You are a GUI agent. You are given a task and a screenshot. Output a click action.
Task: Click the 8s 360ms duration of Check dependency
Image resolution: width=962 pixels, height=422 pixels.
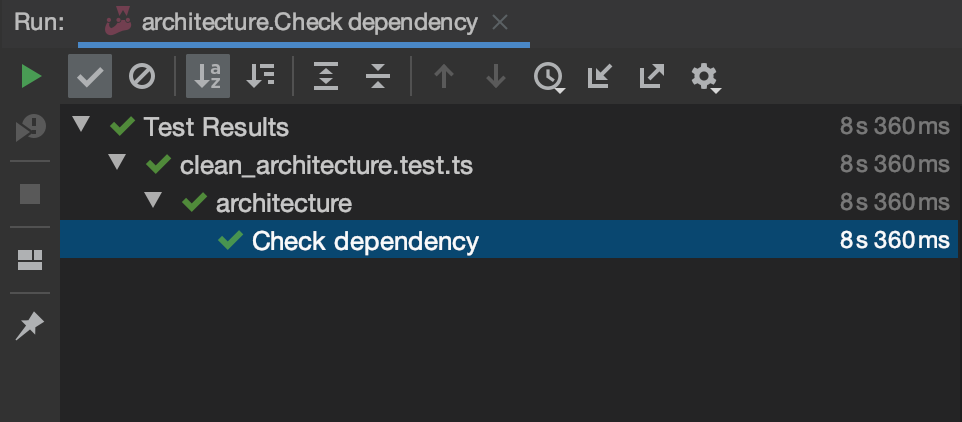pos(895,240)
